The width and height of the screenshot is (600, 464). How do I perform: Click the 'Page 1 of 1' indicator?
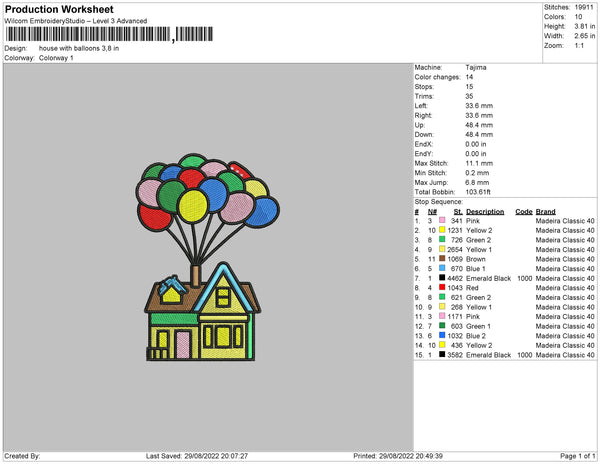pos(577,456)
